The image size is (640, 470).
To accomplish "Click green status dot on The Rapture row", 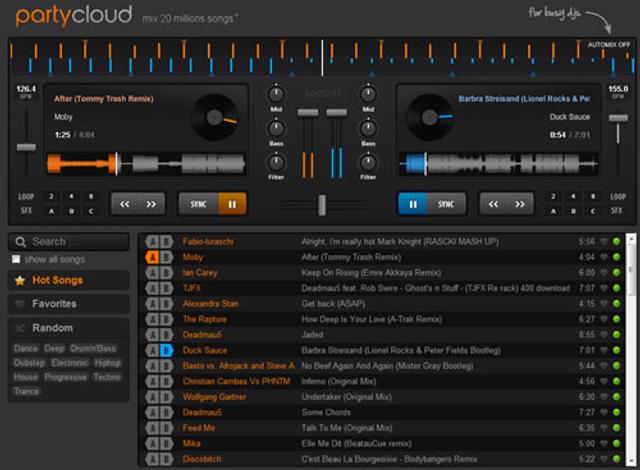I will pyautogui.click(x=616, y=319).
